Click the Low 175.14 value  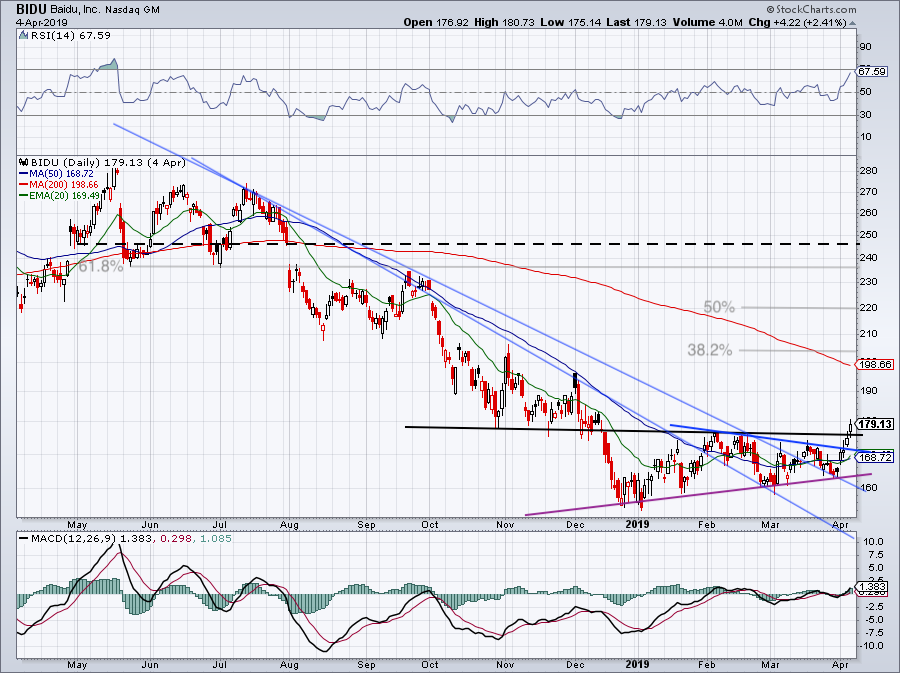pos(571,22)
